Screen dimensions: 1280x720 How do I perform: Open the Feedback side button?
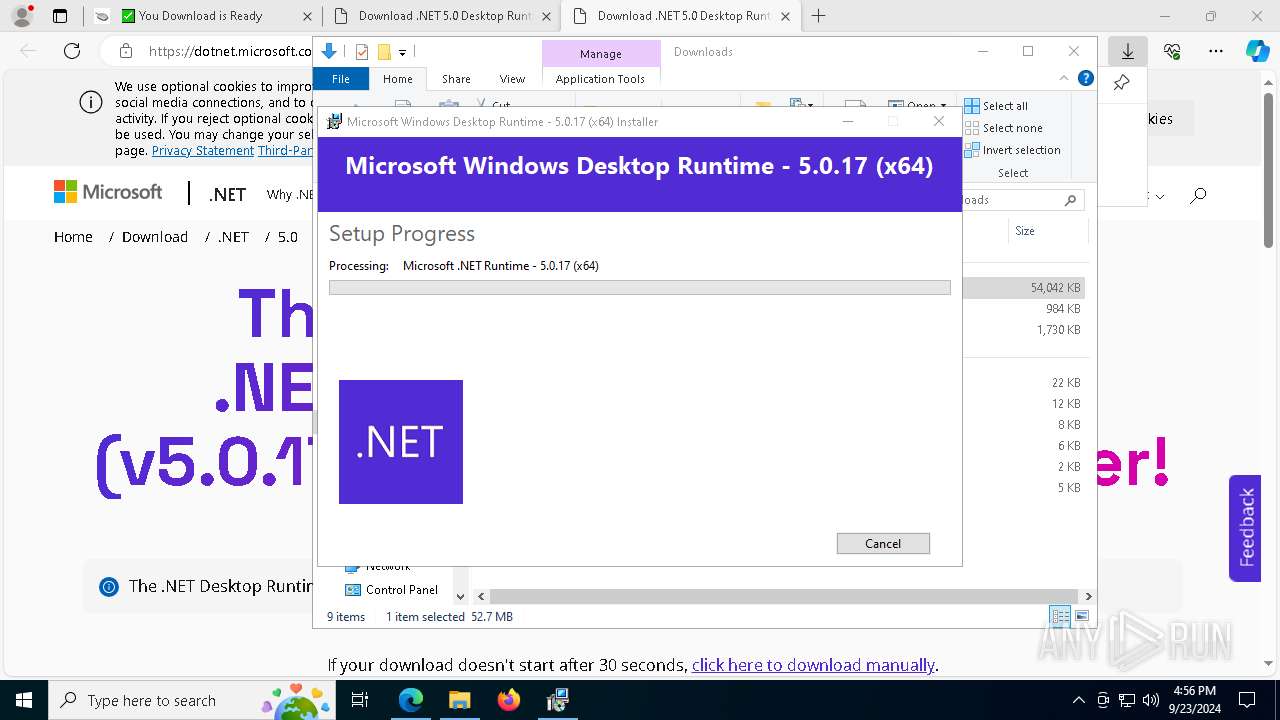coord(1245,528)
